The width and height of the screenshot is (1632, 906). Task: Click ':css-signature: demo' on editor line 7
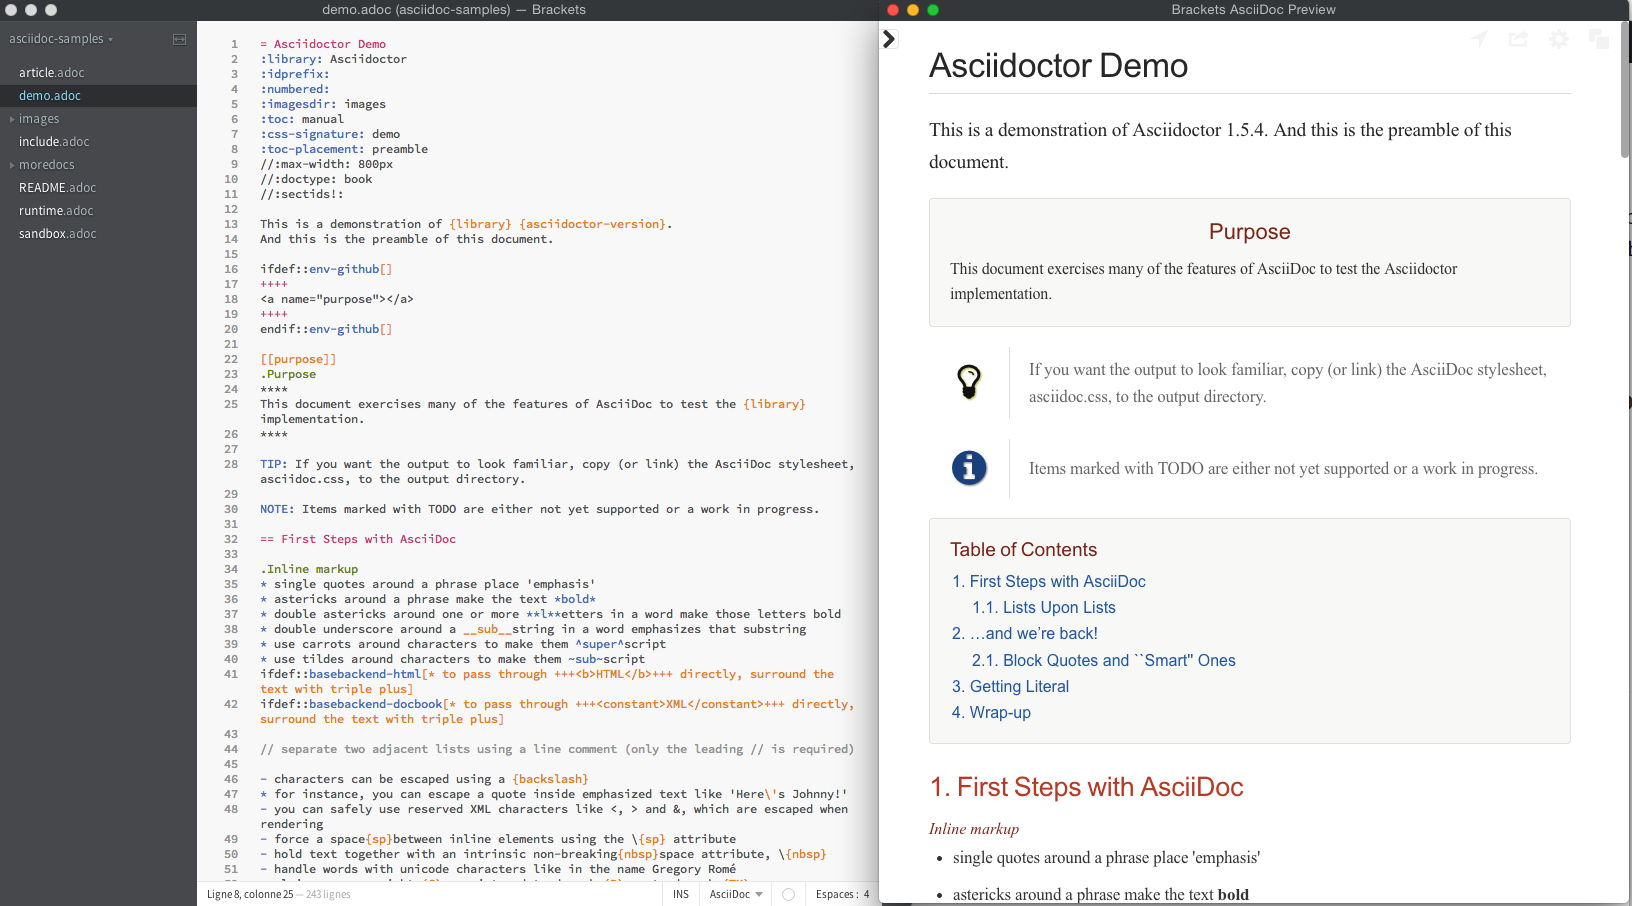(330, 134)
